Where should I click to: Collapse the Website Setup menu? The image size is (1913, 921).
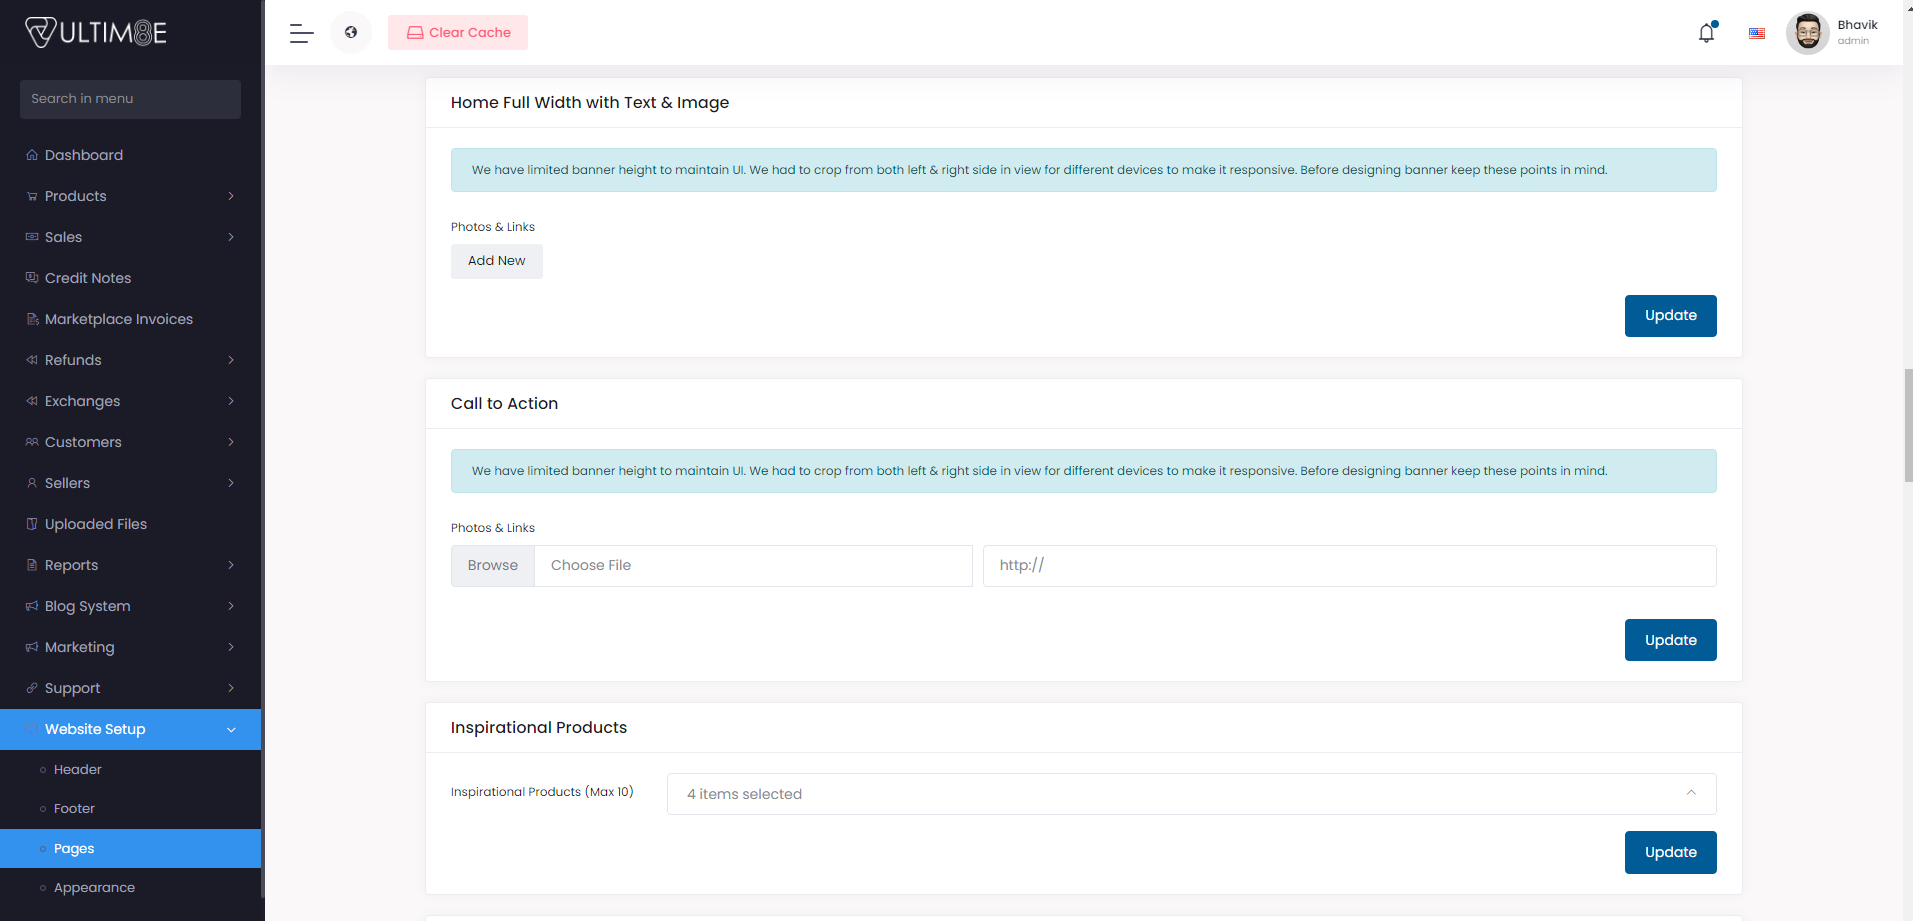click(231, 730)
